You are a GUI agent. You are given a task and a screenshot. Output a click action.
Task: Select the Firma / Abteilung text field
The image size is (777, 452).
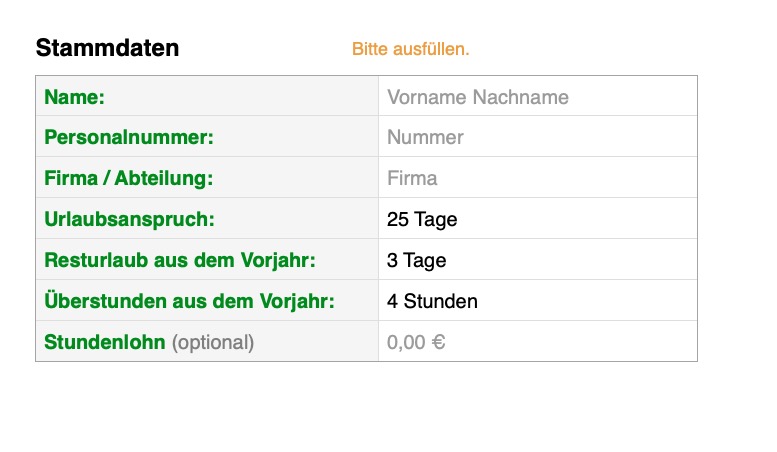537,179
